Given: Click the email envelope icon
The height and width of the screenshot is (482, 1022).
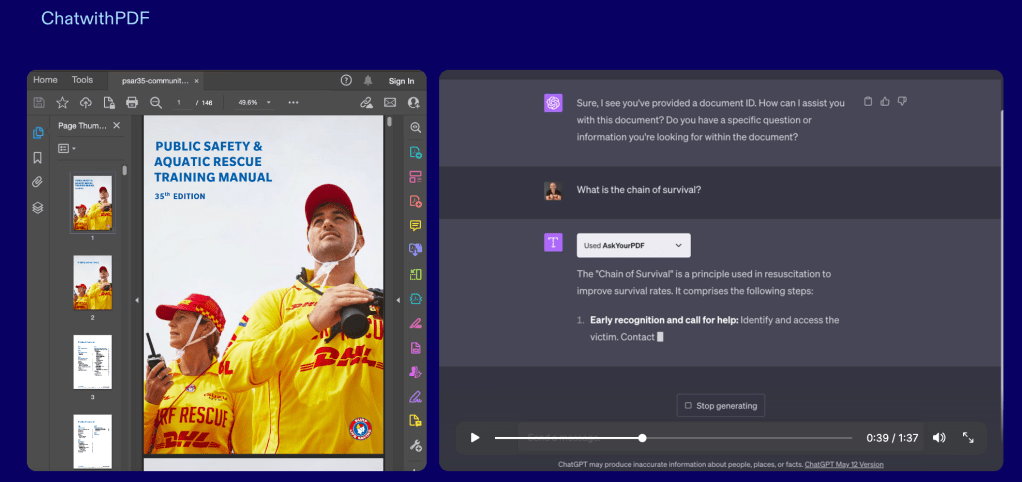Looking at the screenshot, I should pos(390,102).
